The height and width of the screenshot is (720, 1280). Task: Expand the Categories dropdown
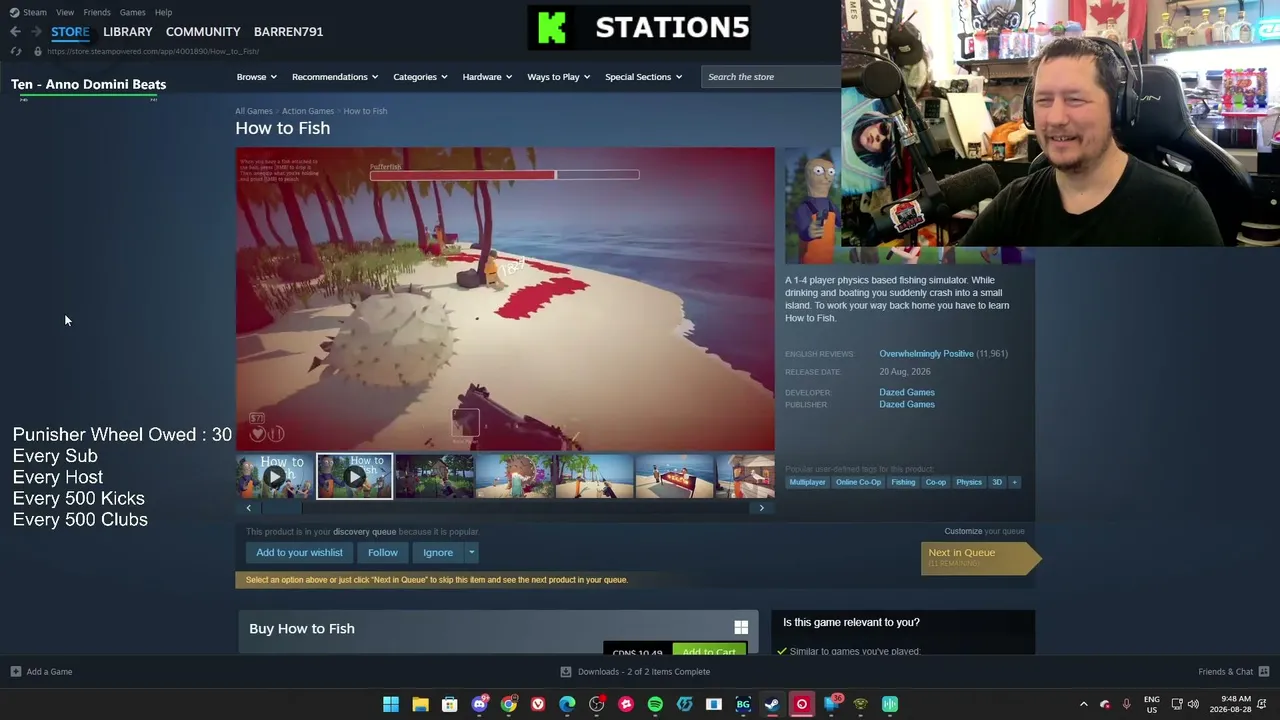pos(420,77)
